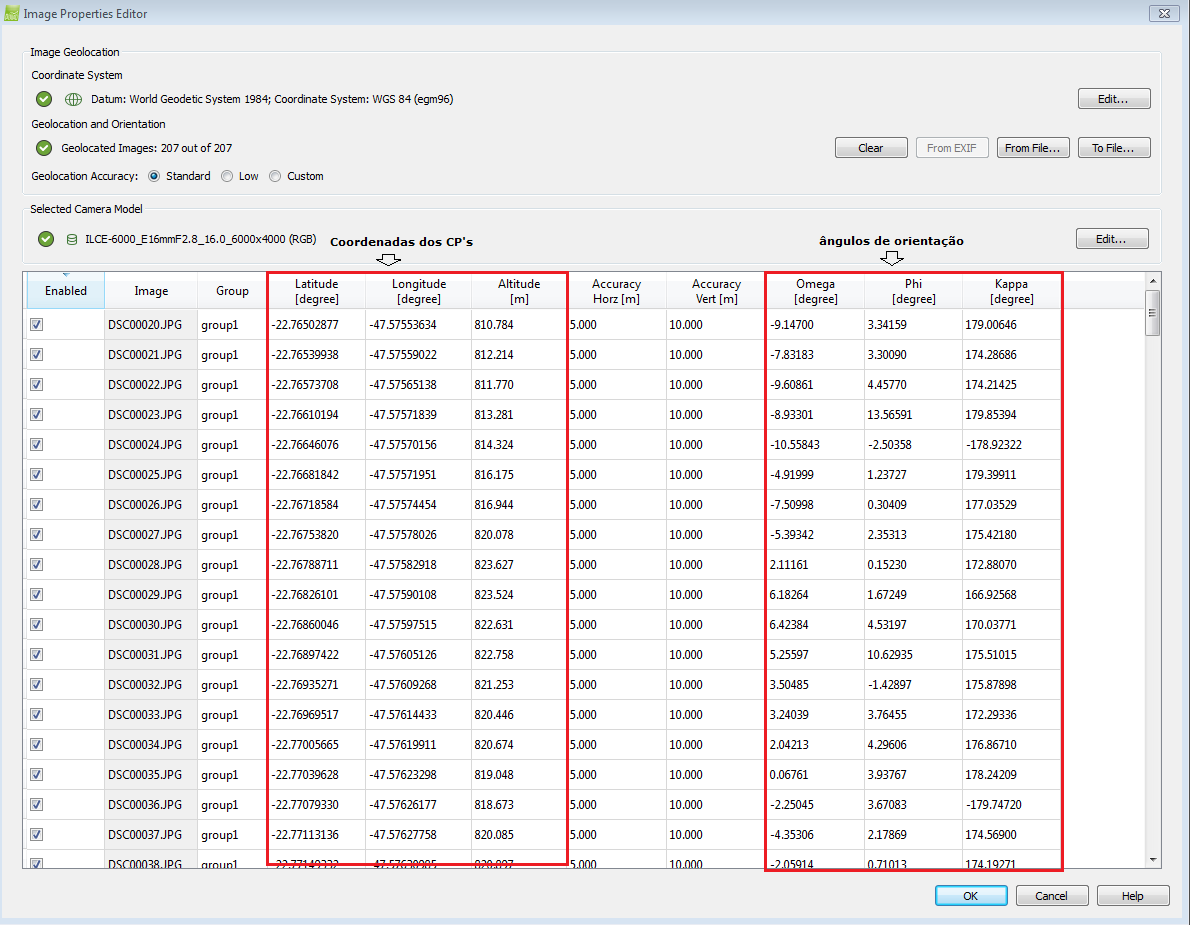Select altitude value 823.627
This screenshot has width=1190, height=925.
(519, 565)
